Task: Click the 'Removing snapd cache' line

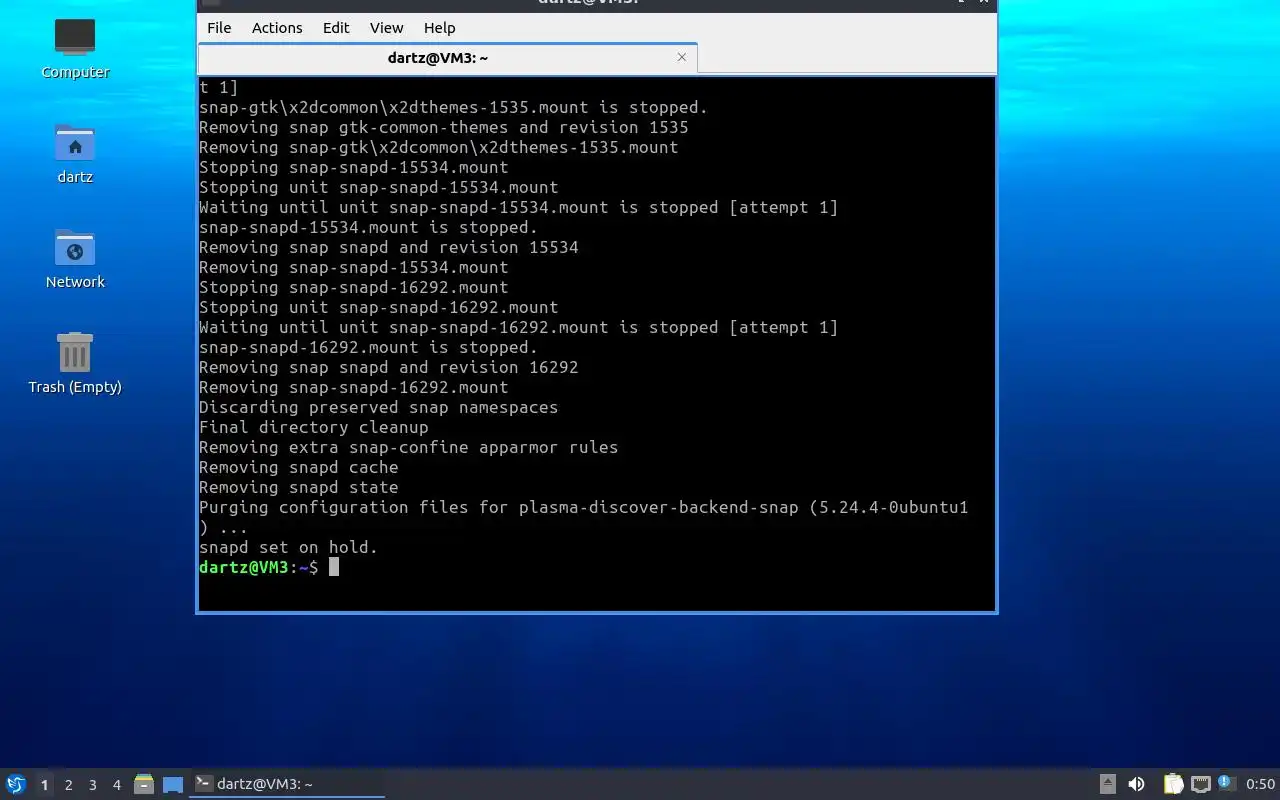Action: click(x=298, y=467)
